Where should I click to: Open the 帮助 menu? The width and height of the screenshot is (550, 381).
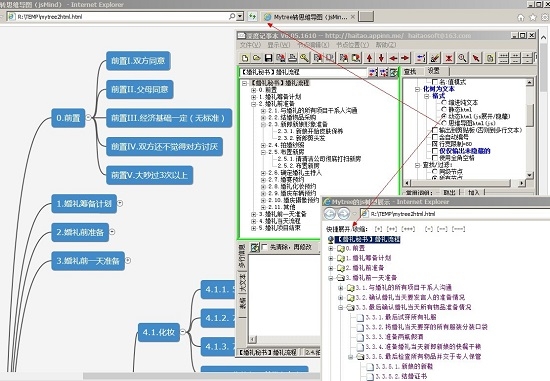click(386, 45)
